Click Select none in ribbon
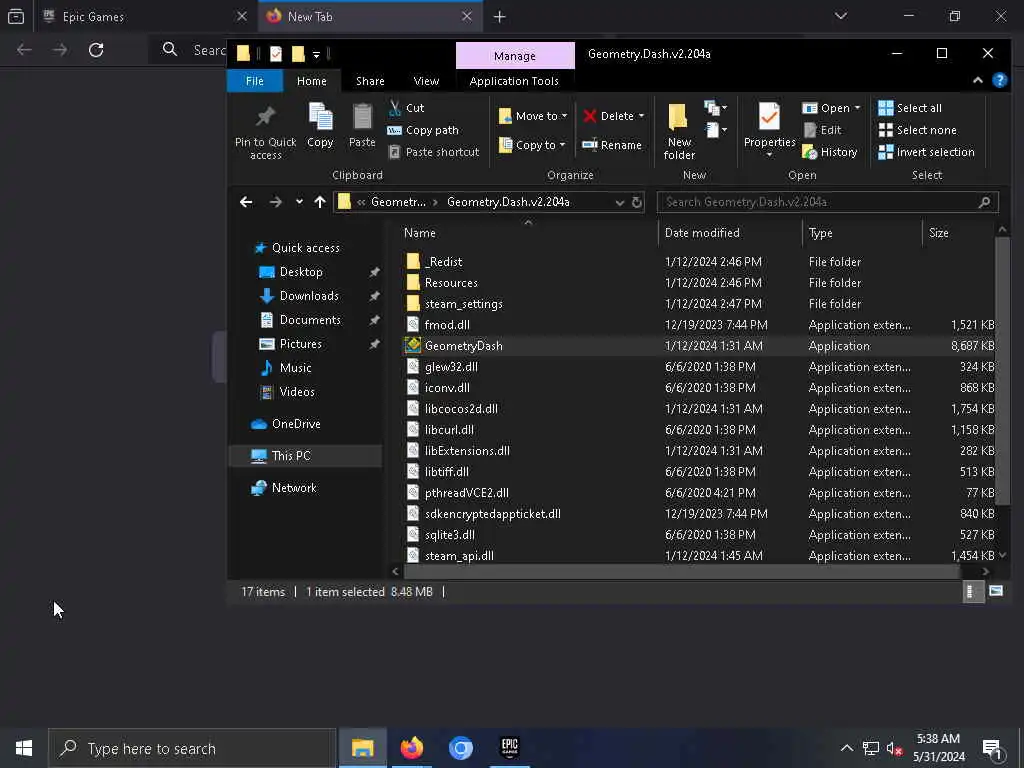The image size is (1024, 768). tap(917, 130)
